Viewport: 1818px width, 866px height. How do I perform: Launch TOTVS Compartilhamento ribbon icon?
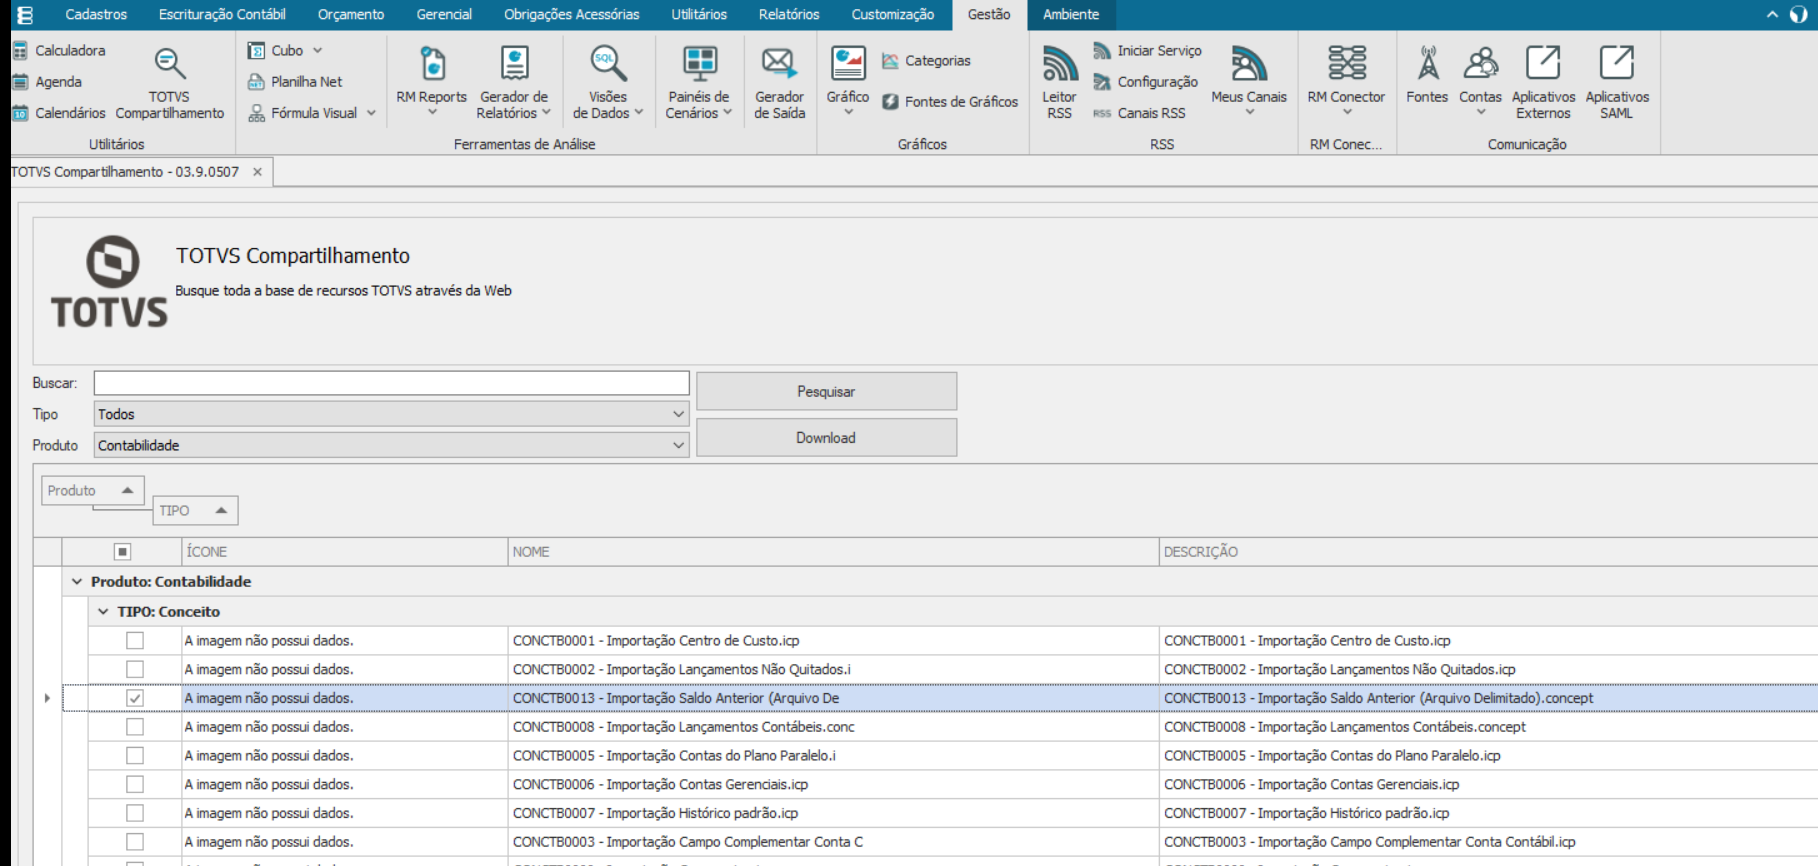point(169,83)
